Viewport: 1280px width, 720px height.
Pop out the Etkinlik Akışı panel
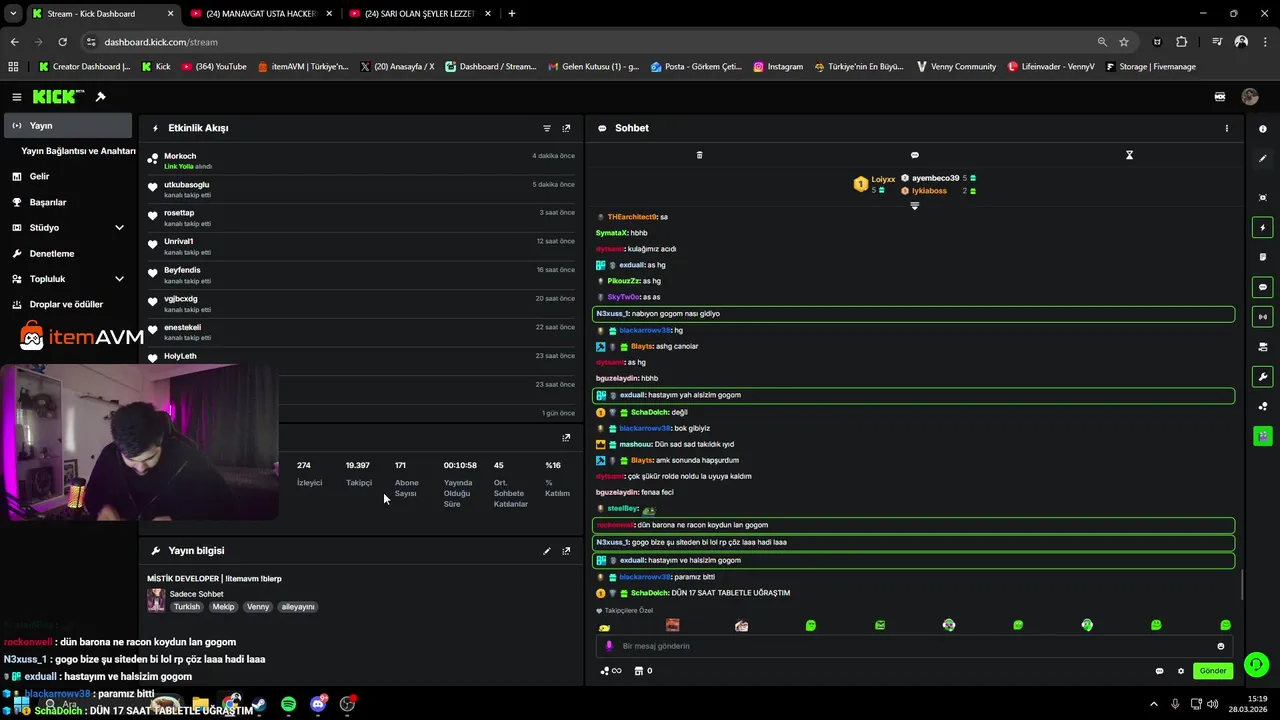(566, 128)
